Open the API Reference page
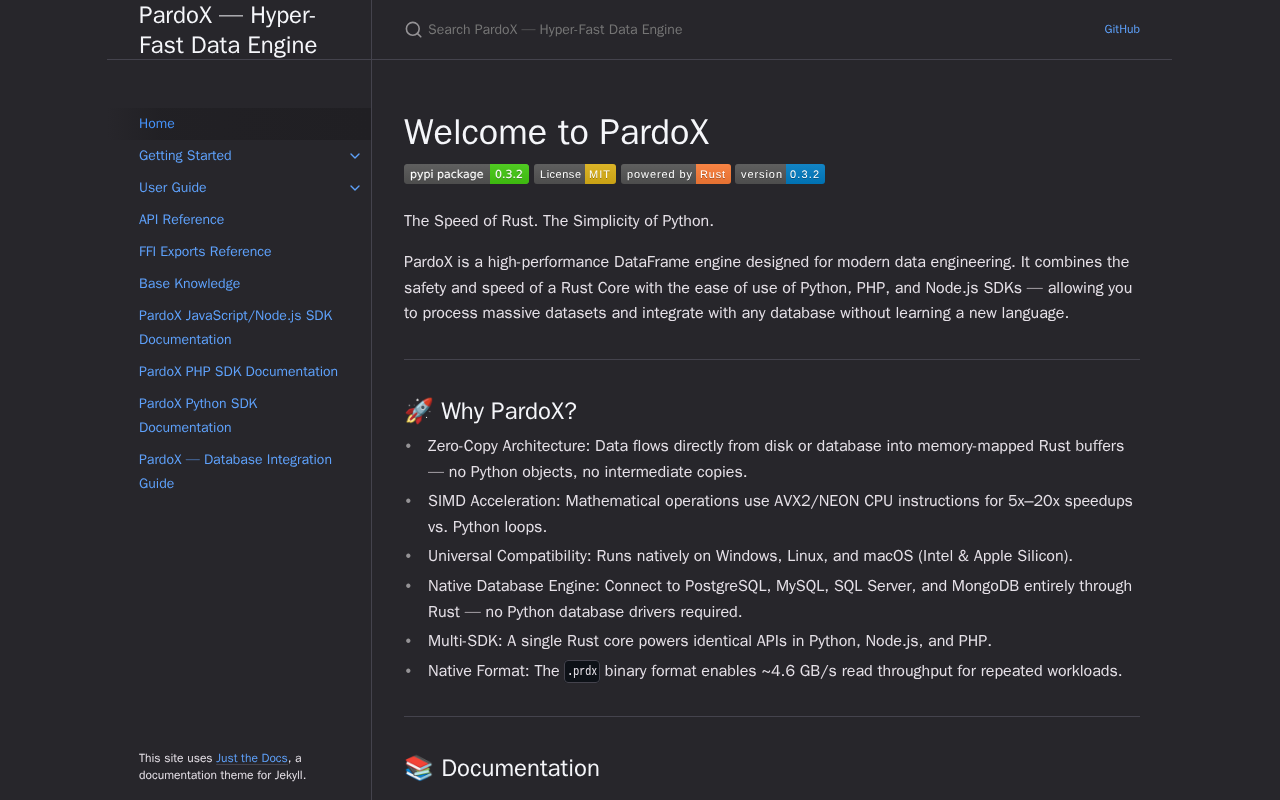 click(181, 220)
